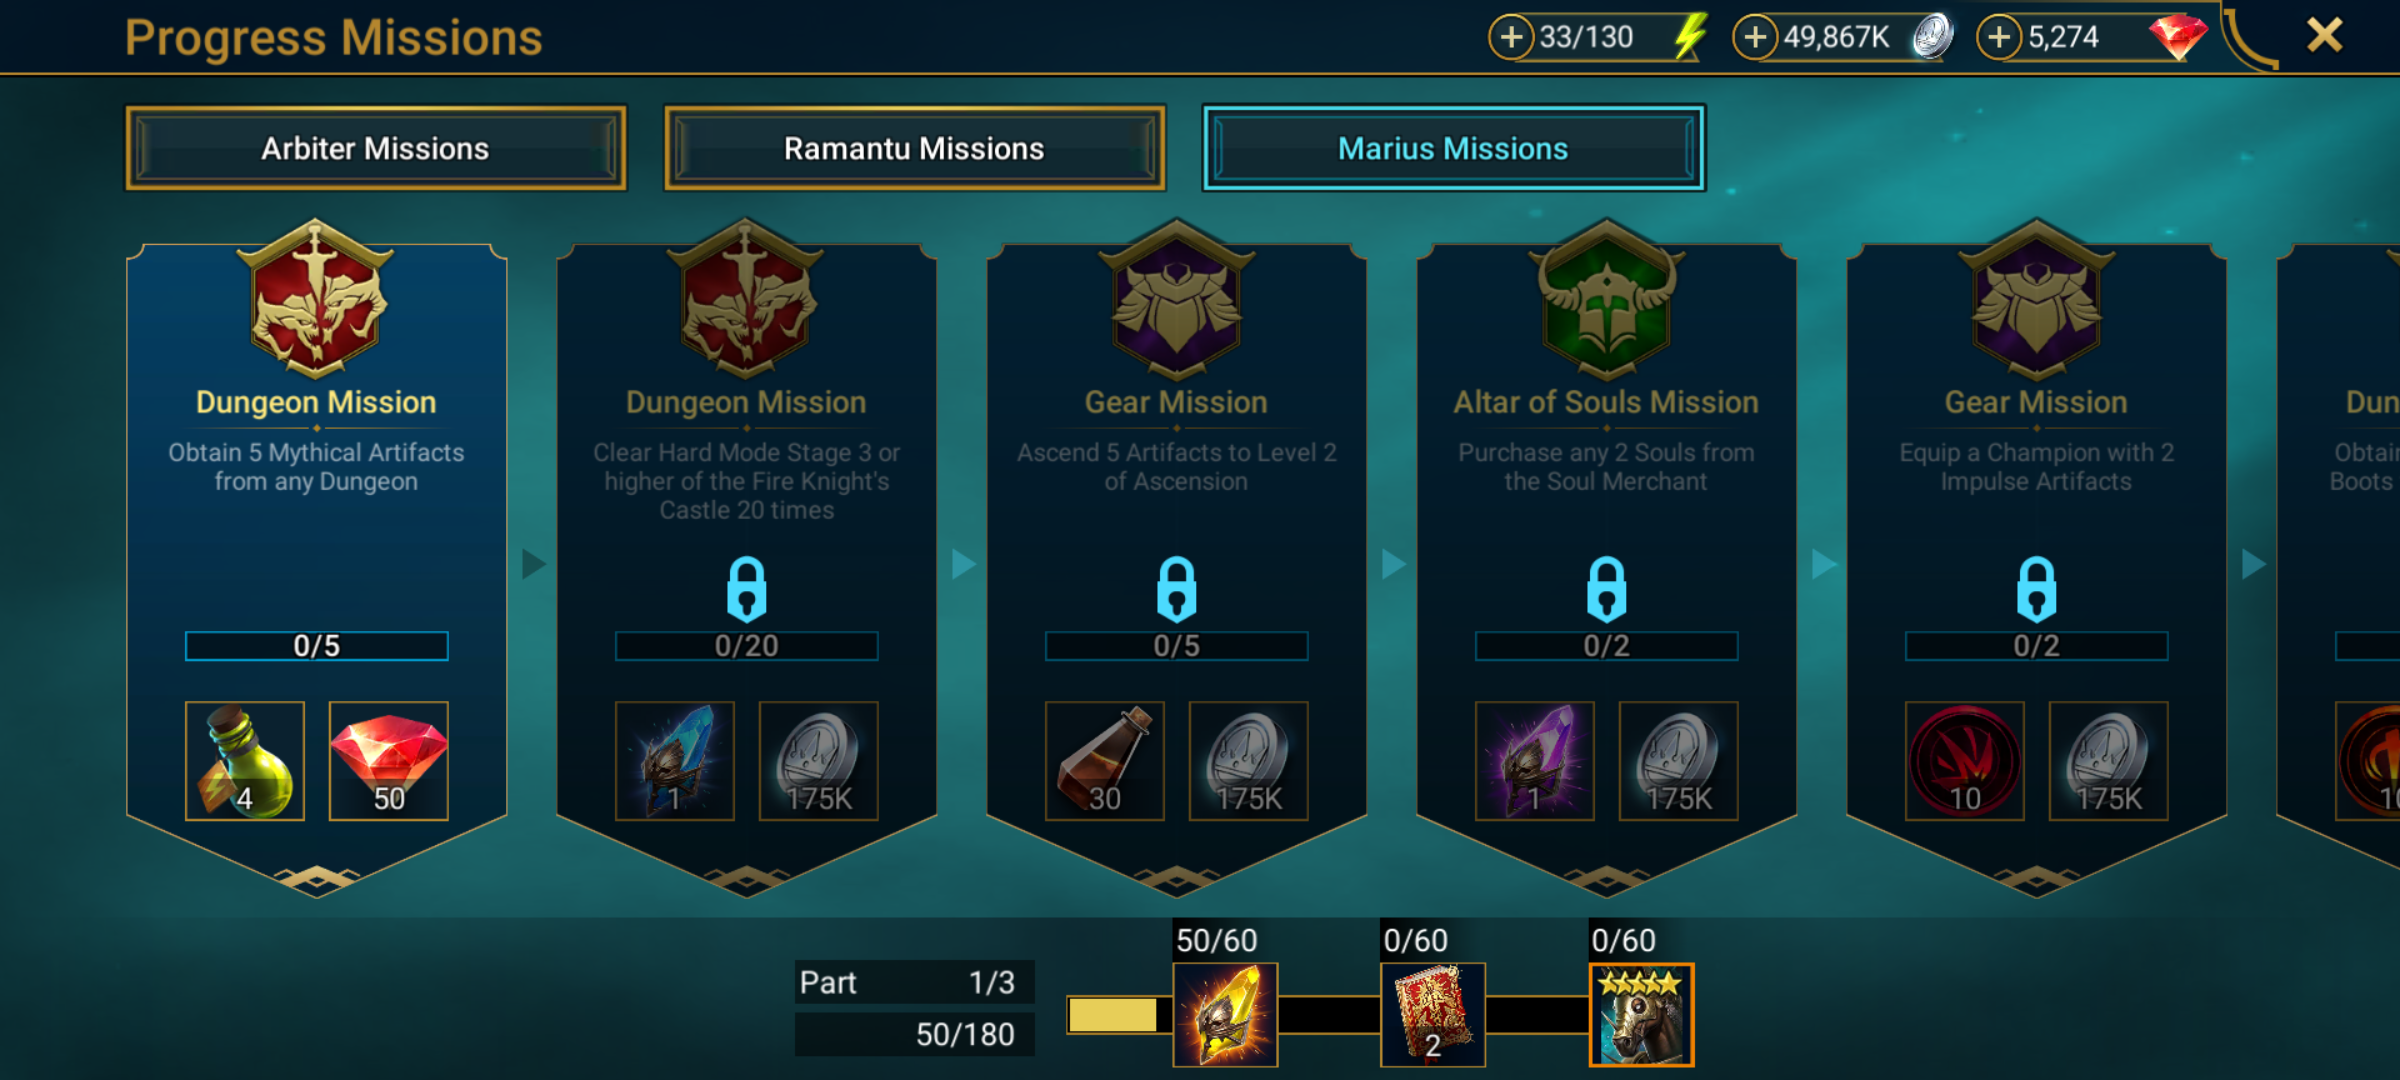
Task: Select the Marius Missions tab
Action: [x=1453, y=148]
